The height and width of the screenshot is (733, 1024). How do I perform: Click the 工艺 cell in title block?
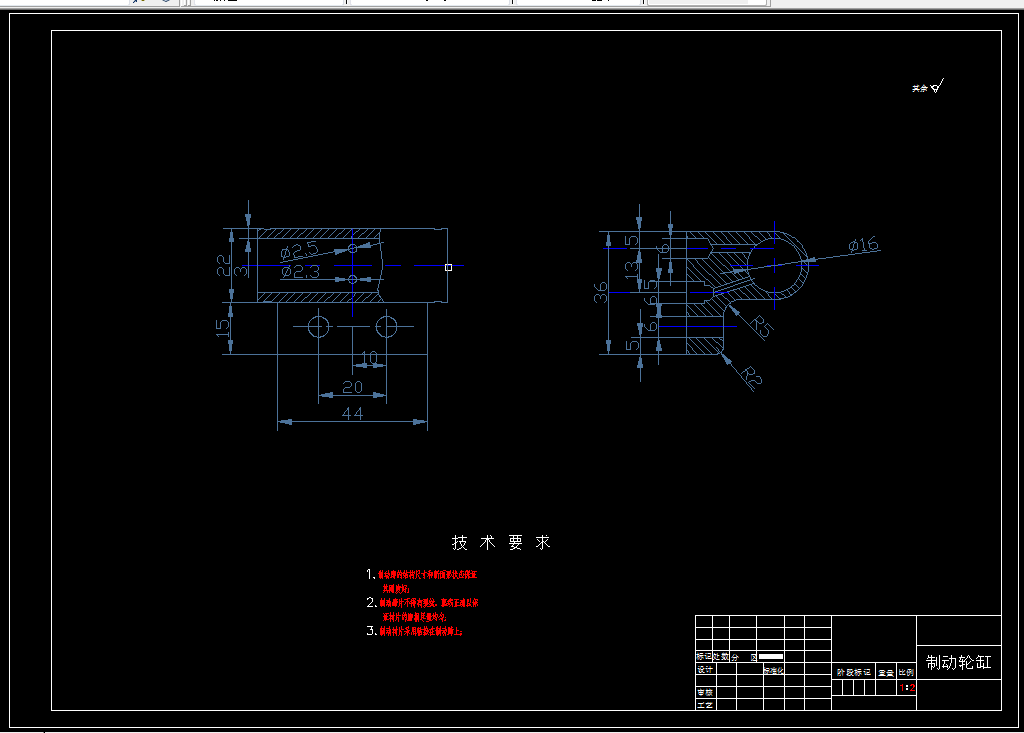pyautogui.click(x=705, y=705)
